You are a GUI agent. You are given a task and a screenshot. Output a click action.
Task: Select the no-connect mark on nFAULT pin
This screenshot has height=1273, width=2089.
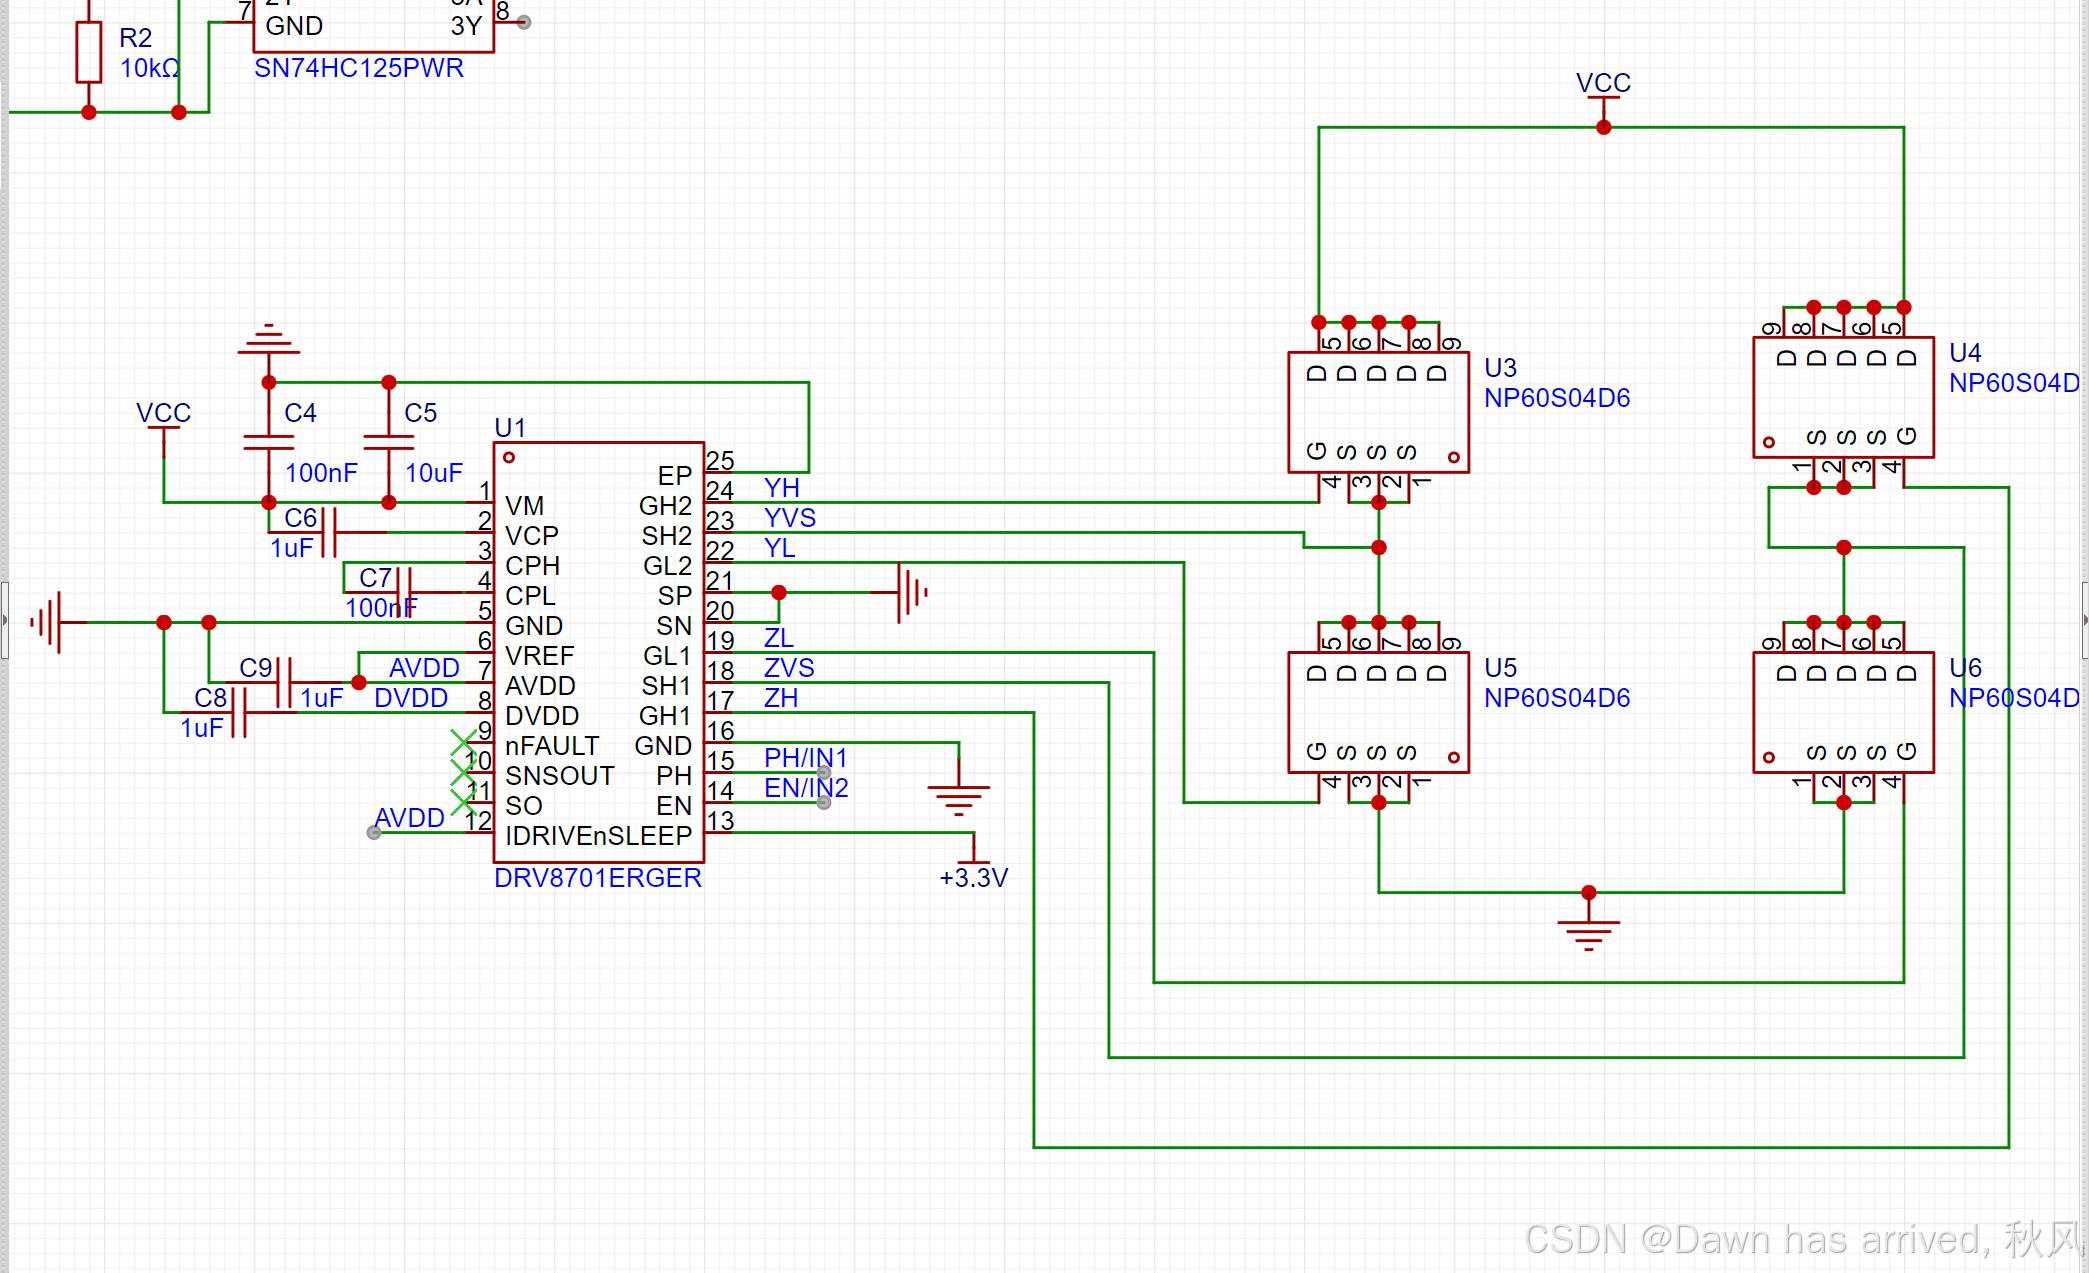pos(462,742)
